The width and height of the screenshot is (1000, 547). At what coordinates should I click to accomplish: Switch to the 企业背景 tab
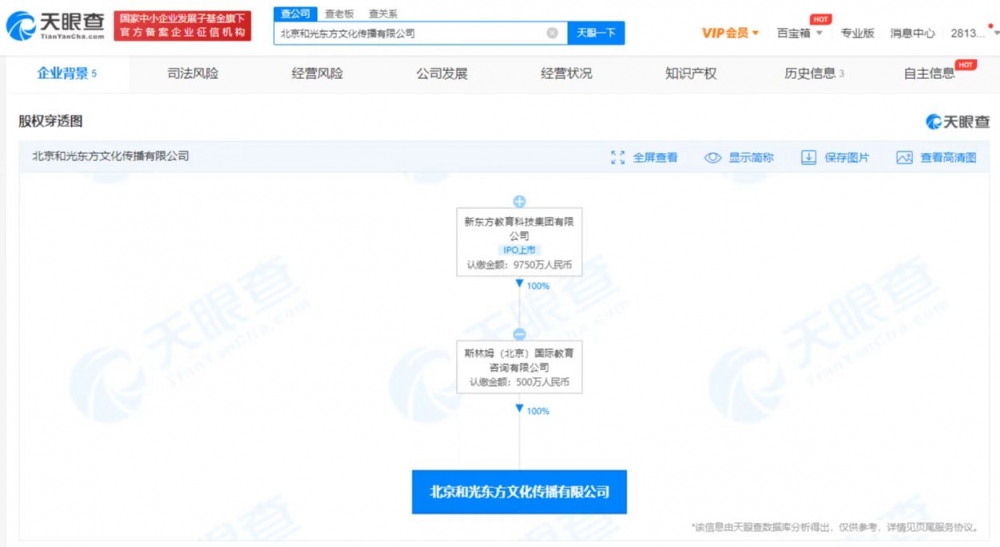point(67,73)
